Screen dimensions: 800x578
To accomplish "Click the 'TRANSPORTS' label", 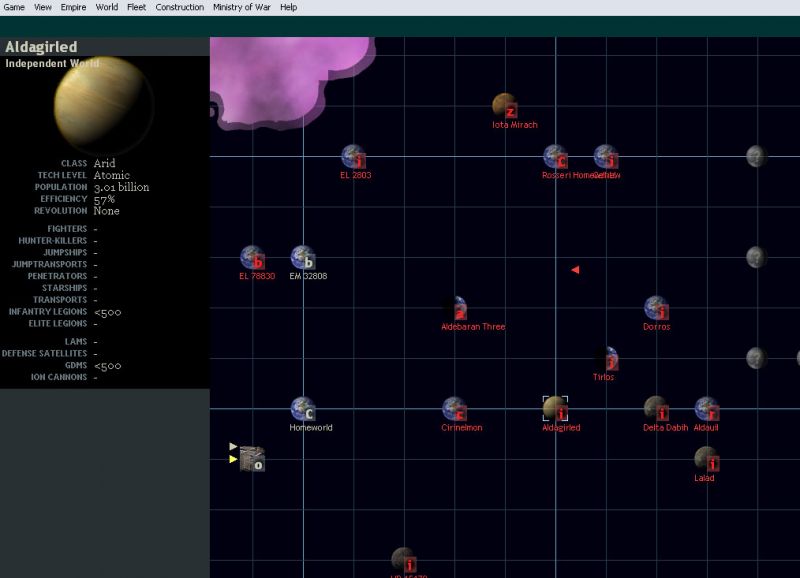I will [x=60, y=299].
